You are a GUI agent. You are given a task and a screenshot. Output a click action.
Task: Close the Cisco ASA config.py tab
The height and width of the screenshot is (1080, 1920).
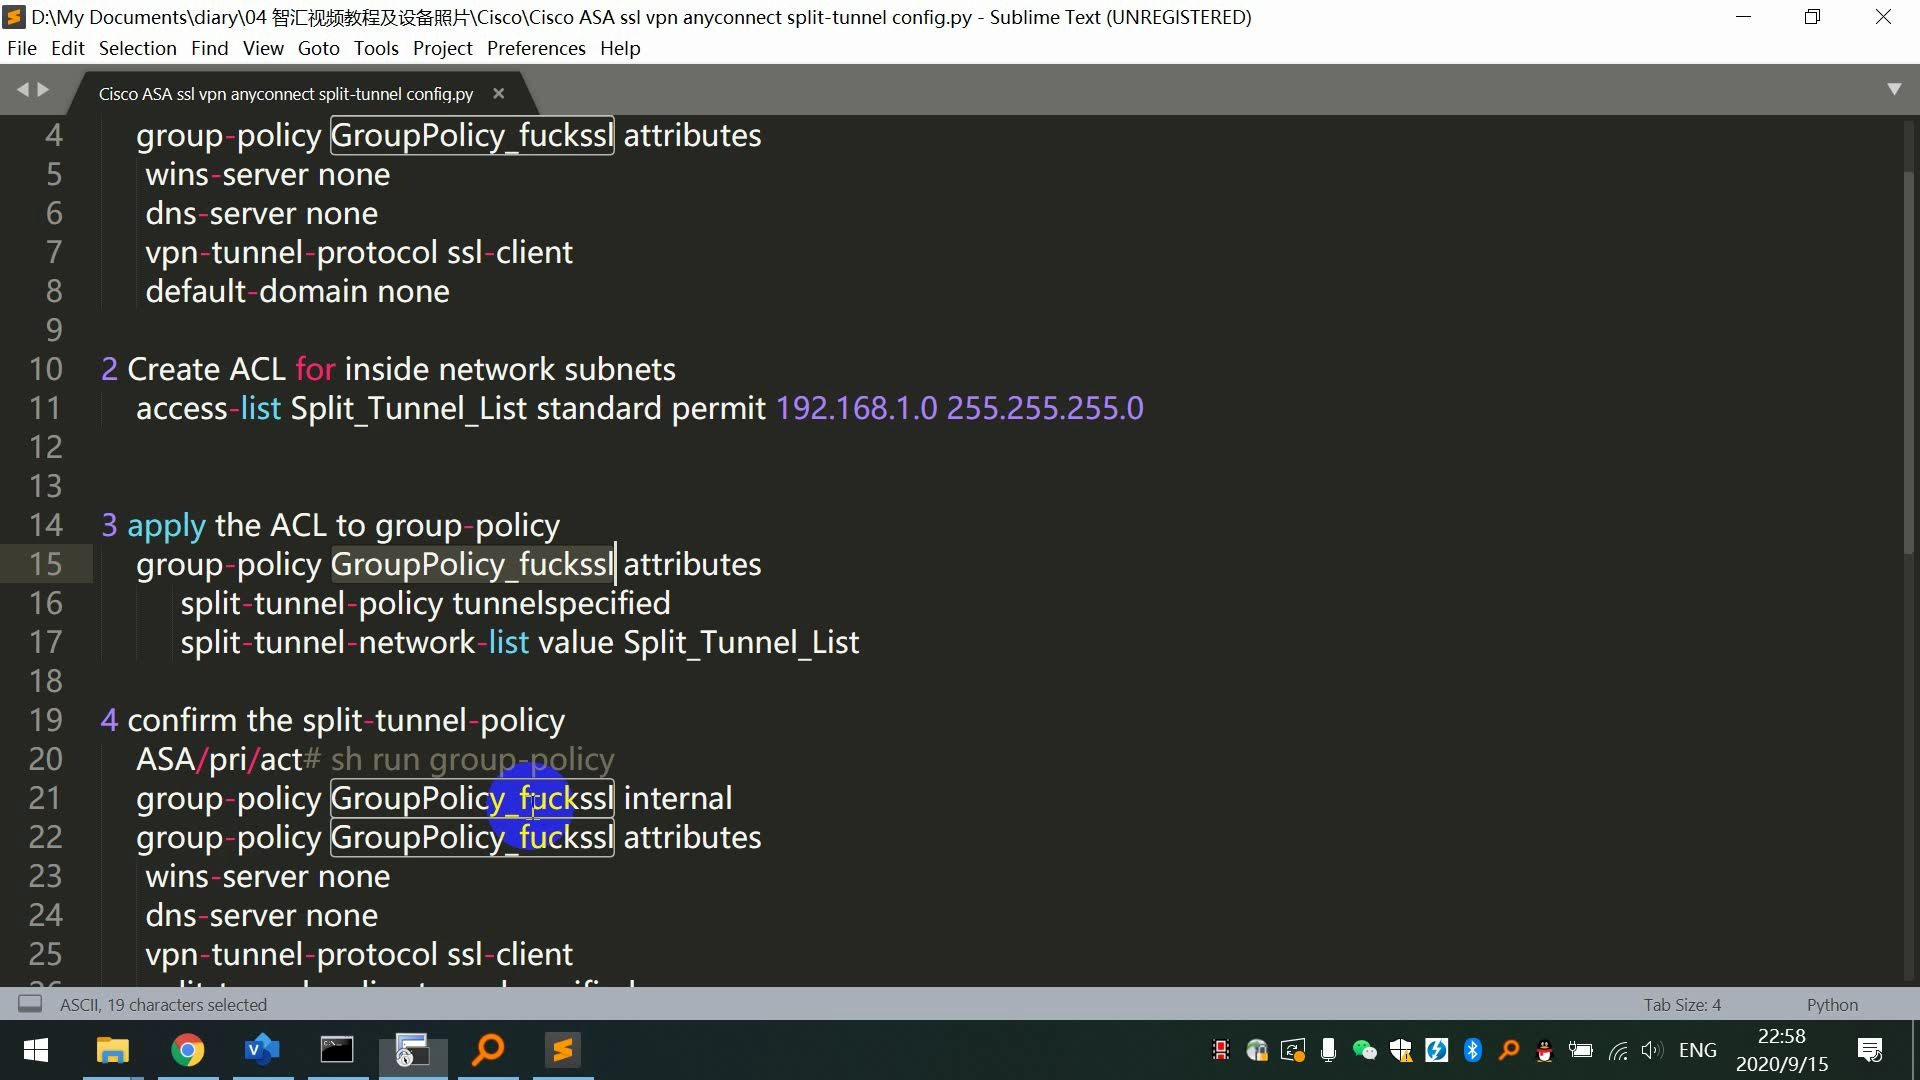[x=498, y=93]
